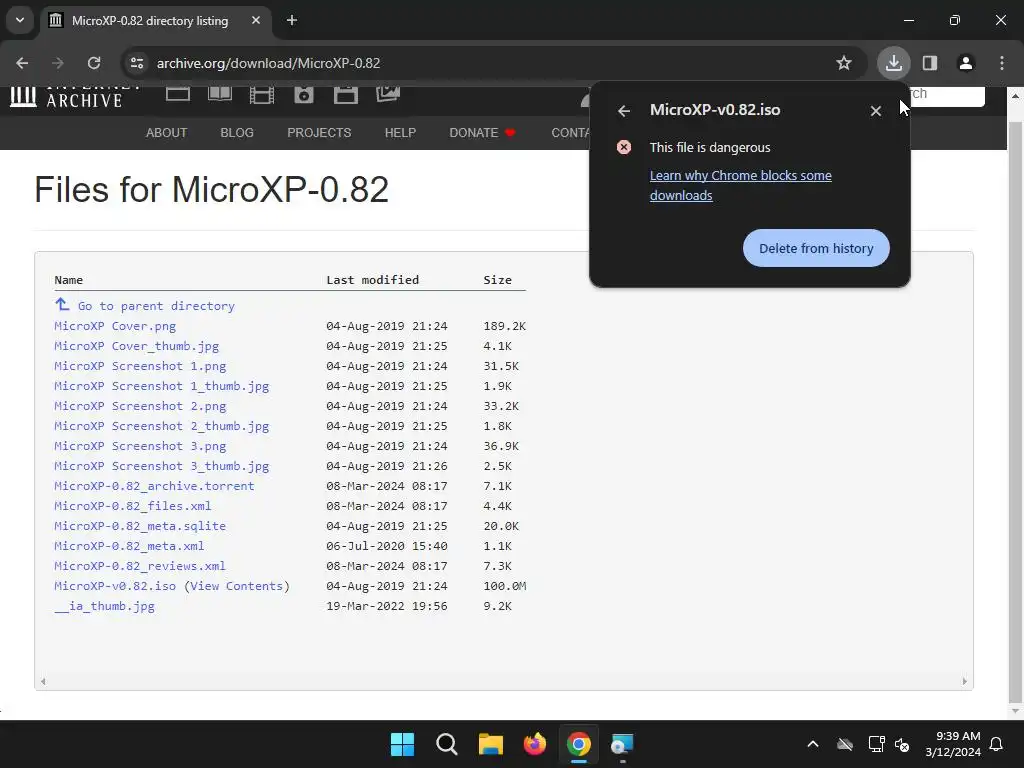Open MicroXP Screenshot 2.png link
Viewport: 1024px width, 768px height.
[x=140, y=406]
